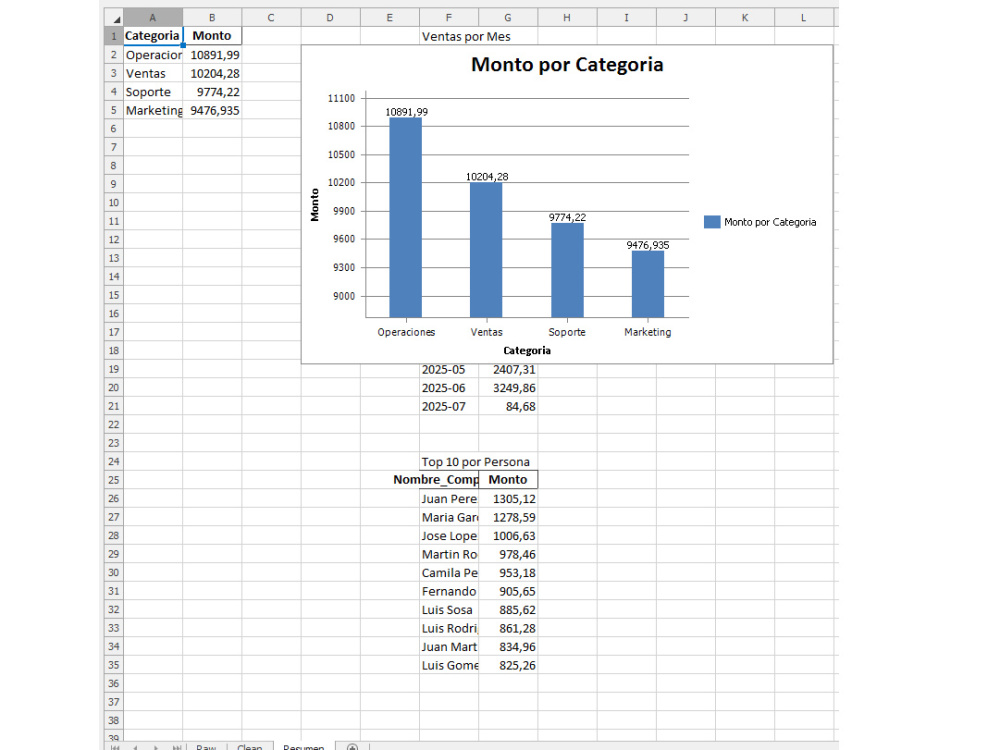The height and width of the screenshot is (750, 1000).
Task: Select the Ventas cell in column A
Action: pos(152,73)
